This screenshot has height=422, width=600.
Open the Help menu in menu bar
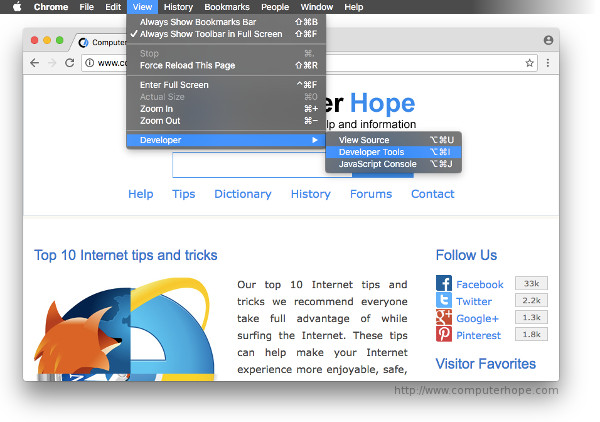tap(354, 7)
